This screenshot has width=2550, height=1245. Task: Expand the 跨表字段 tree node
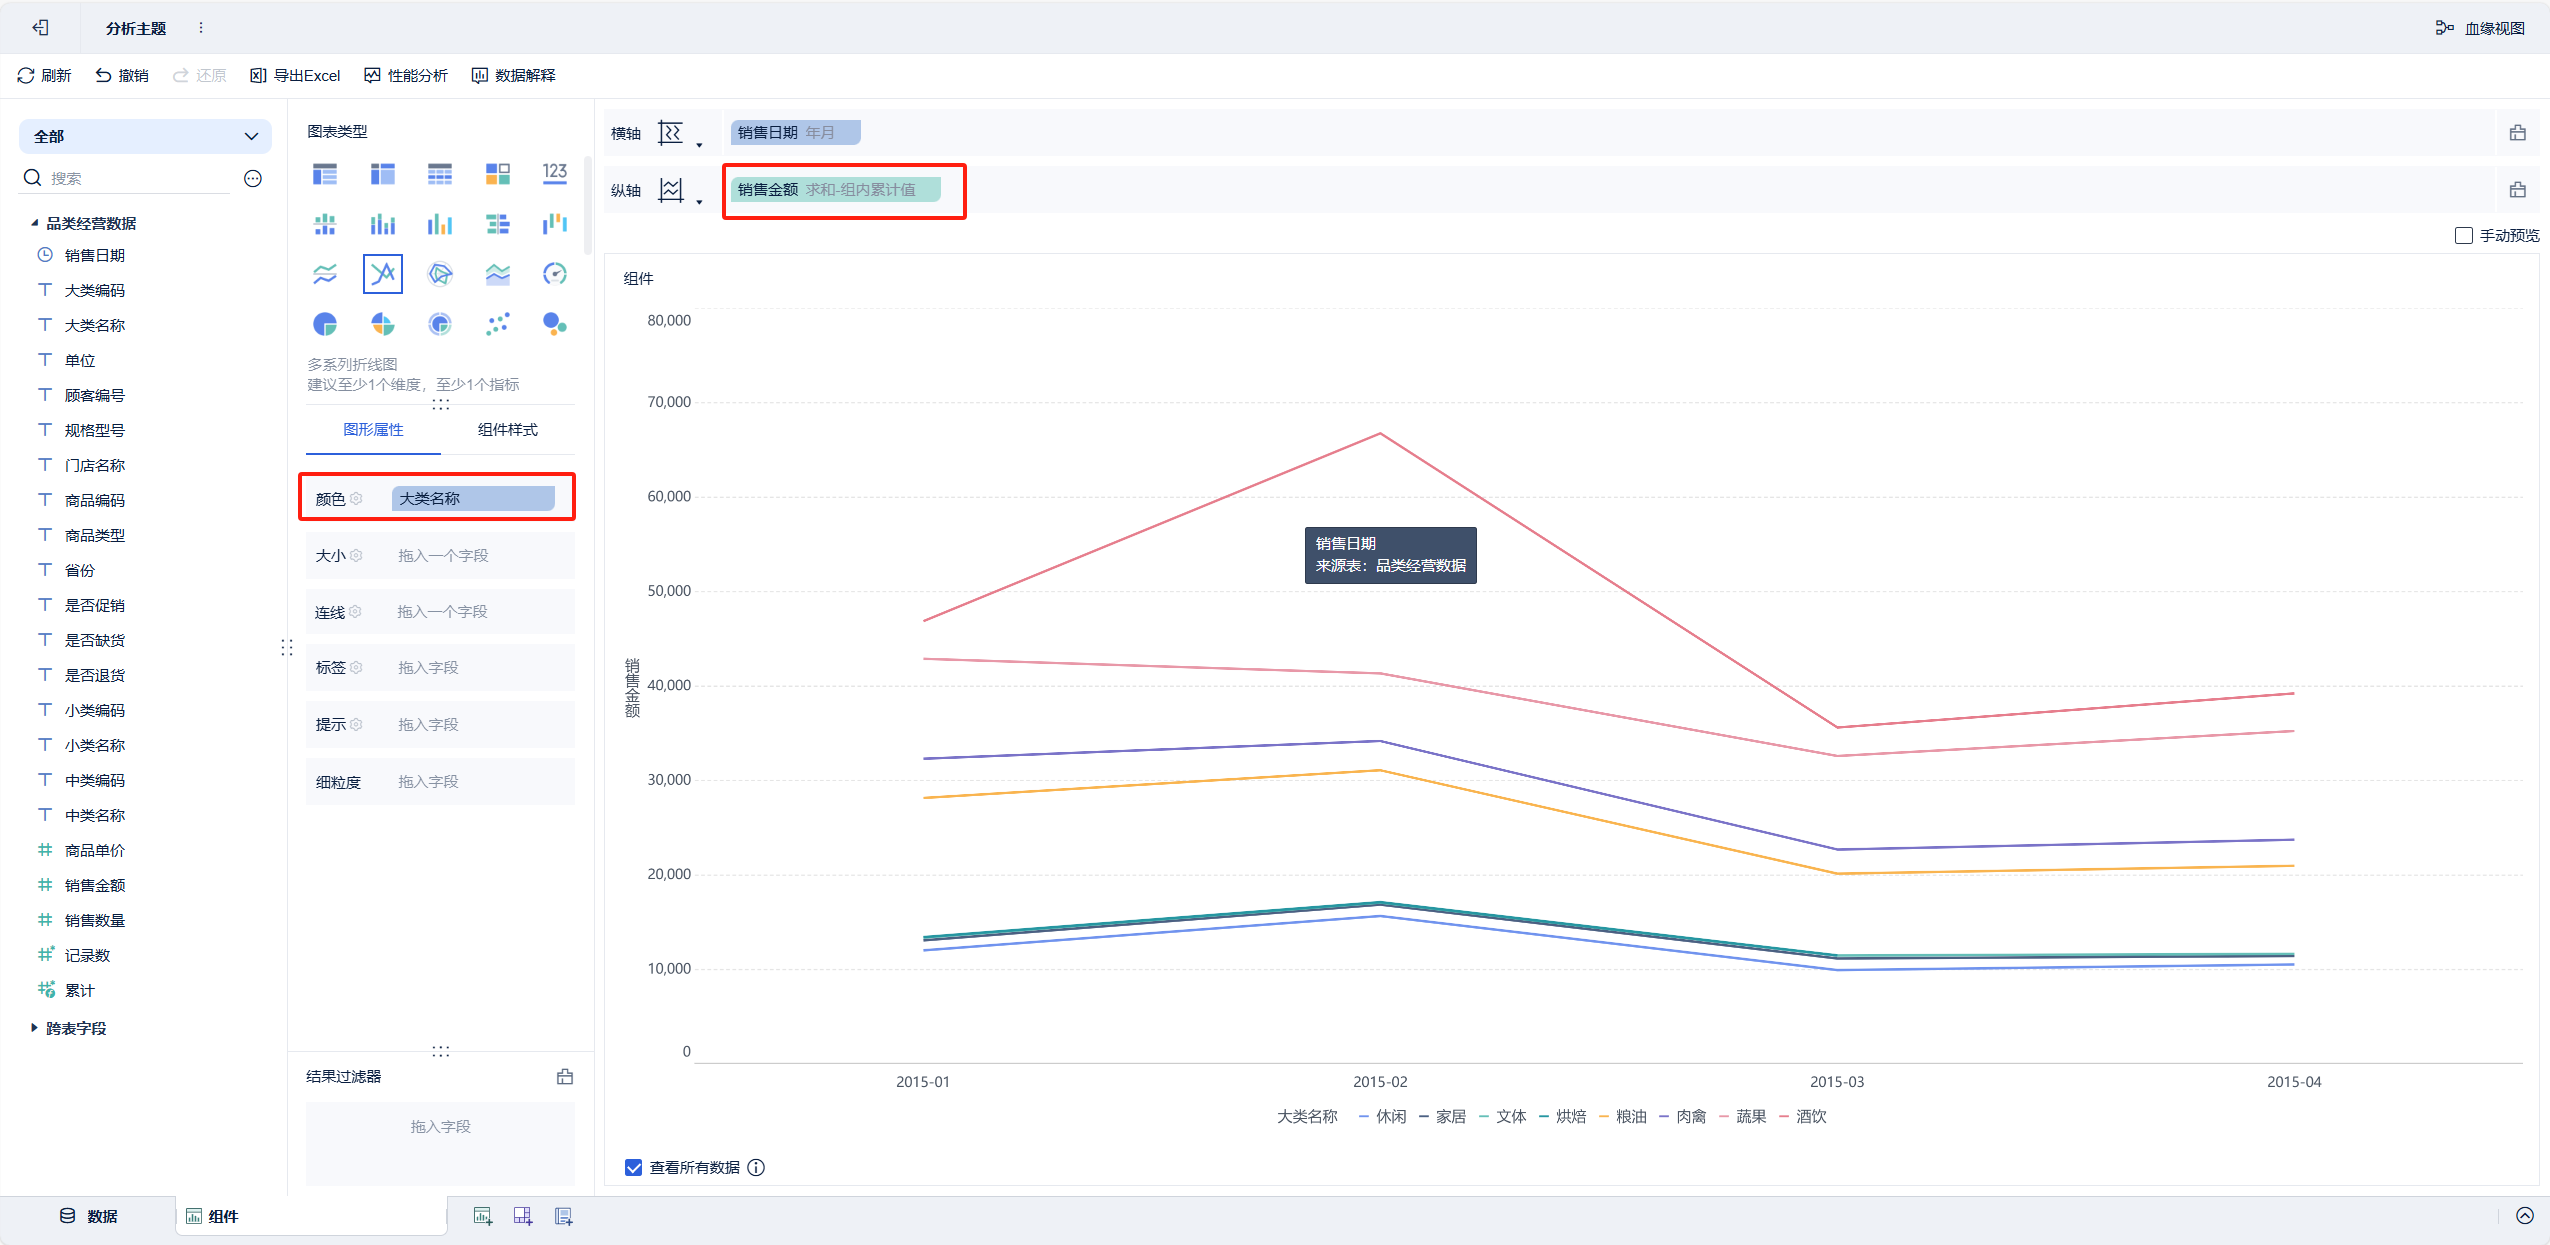click(x=34, y=1028)
